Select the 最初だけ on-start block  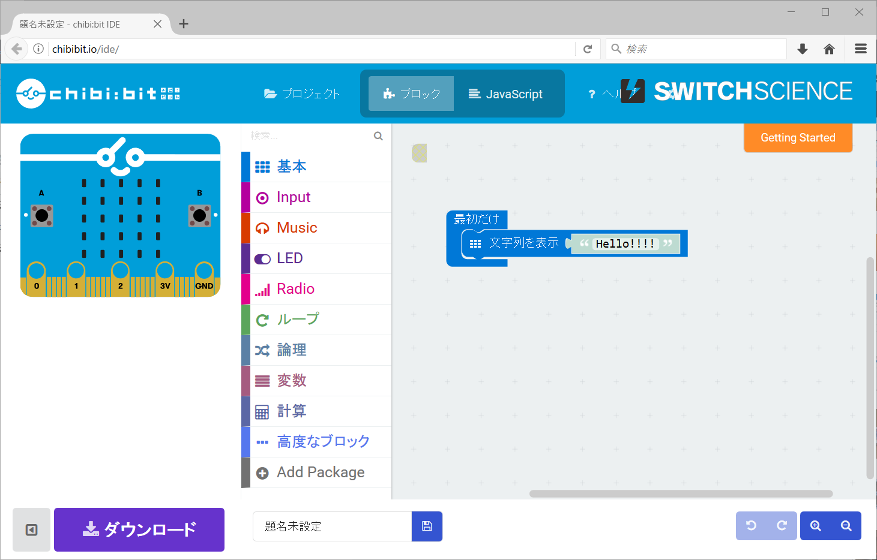477,219
